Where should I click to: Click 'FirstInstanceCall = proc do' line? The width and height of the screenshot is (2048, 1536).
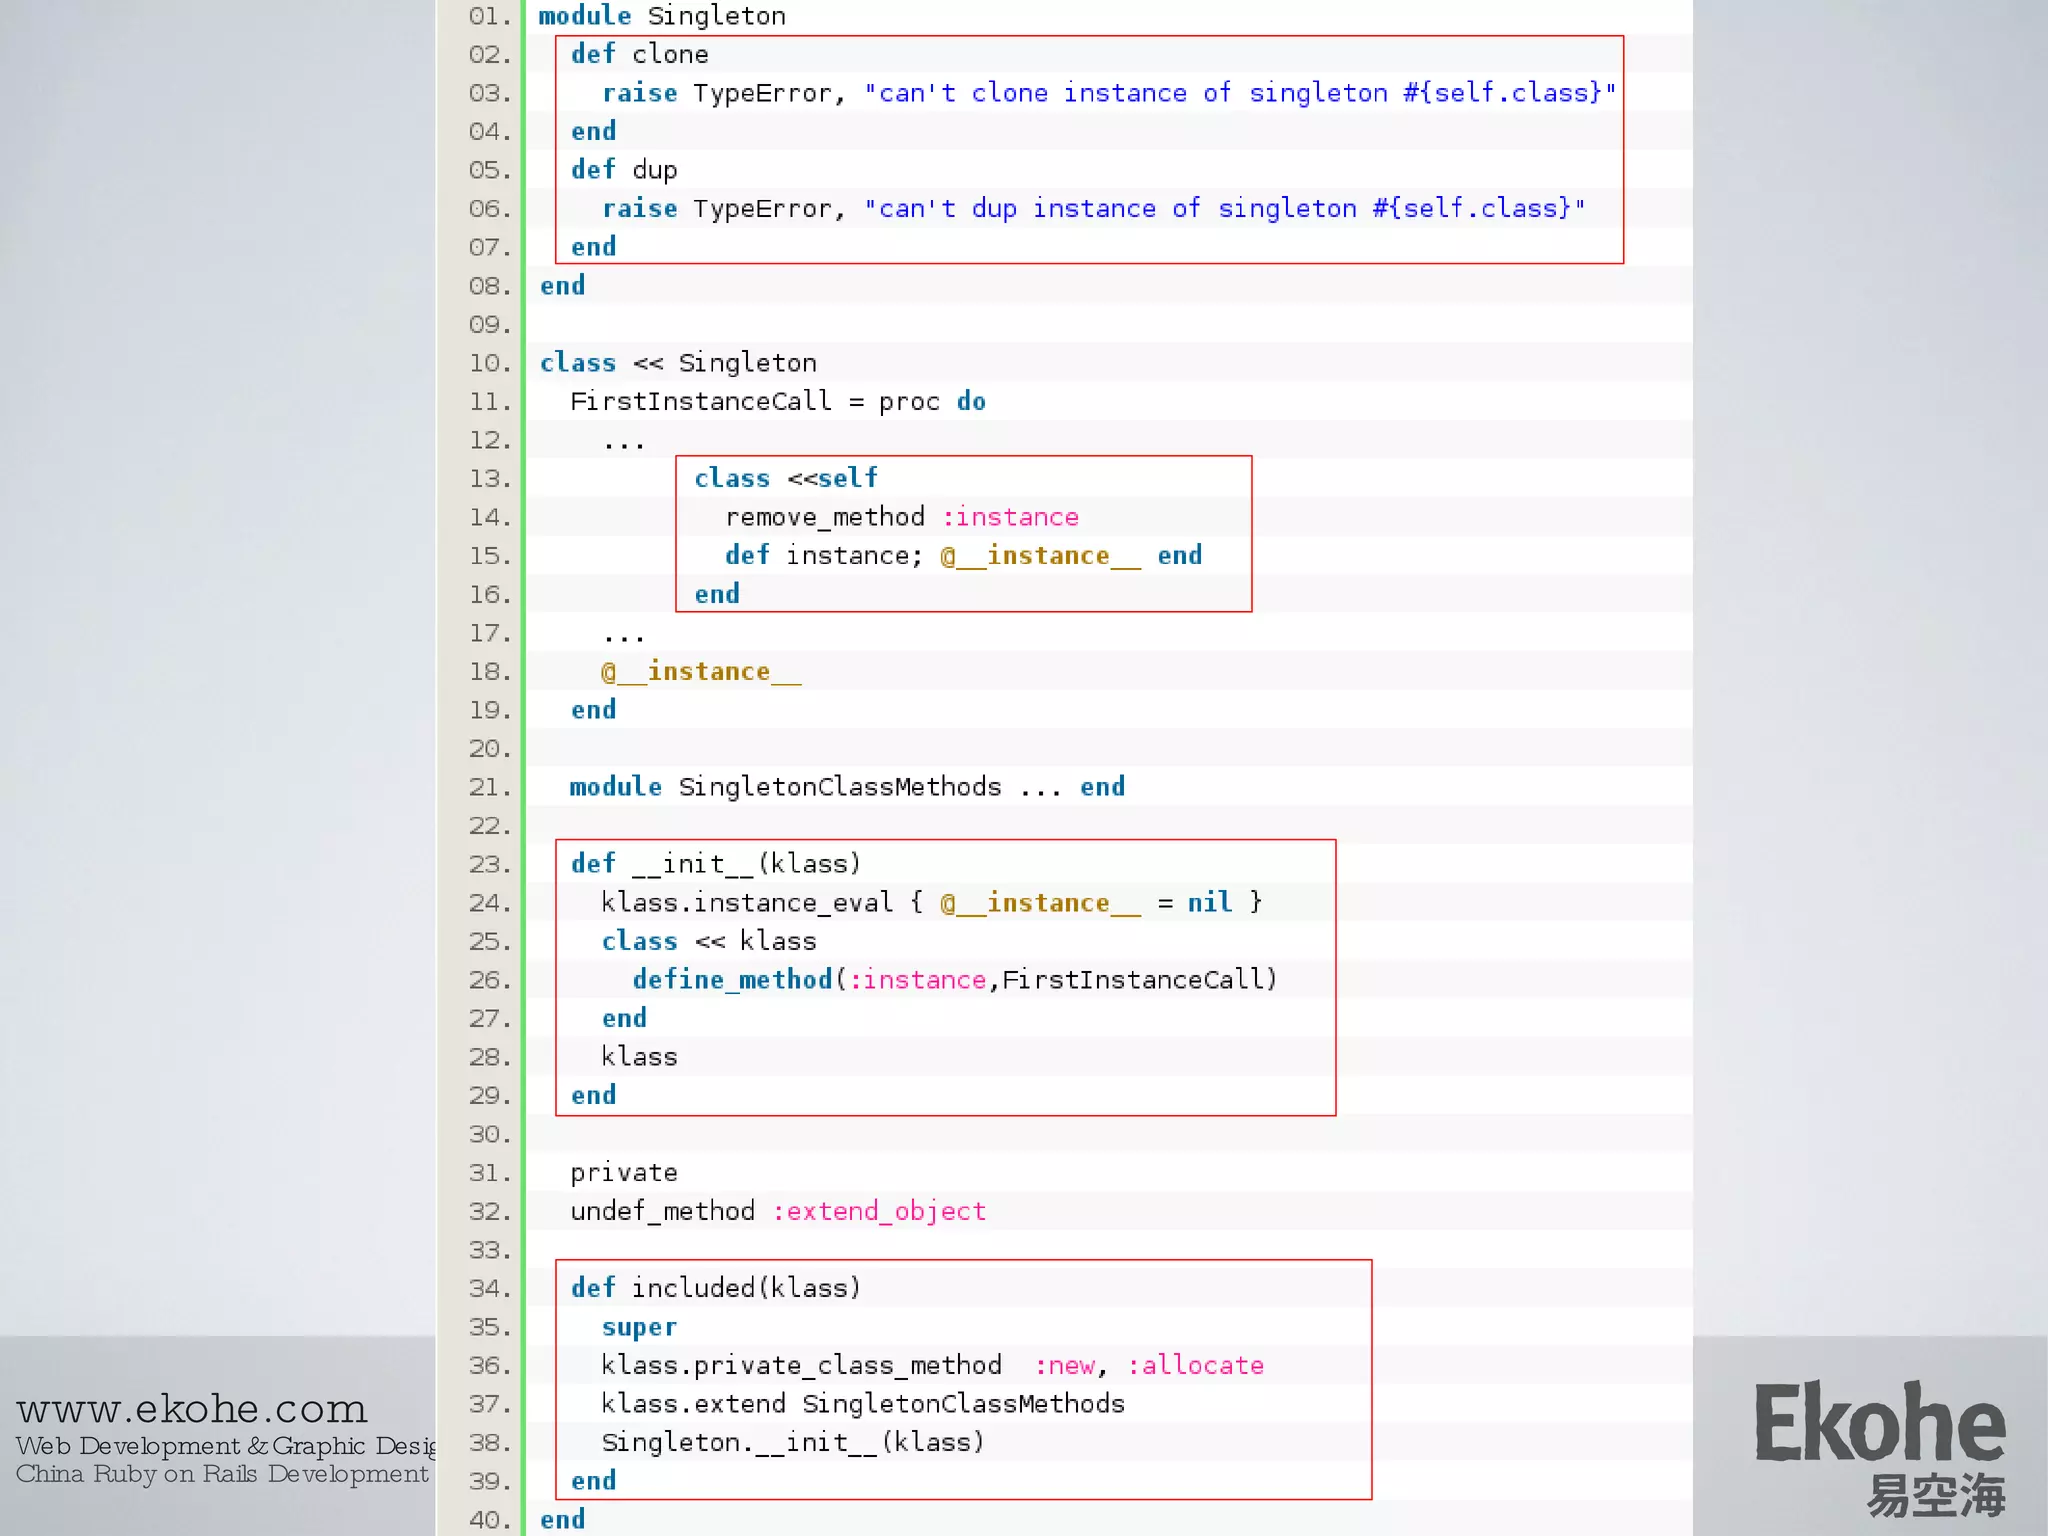coord(778,402)
